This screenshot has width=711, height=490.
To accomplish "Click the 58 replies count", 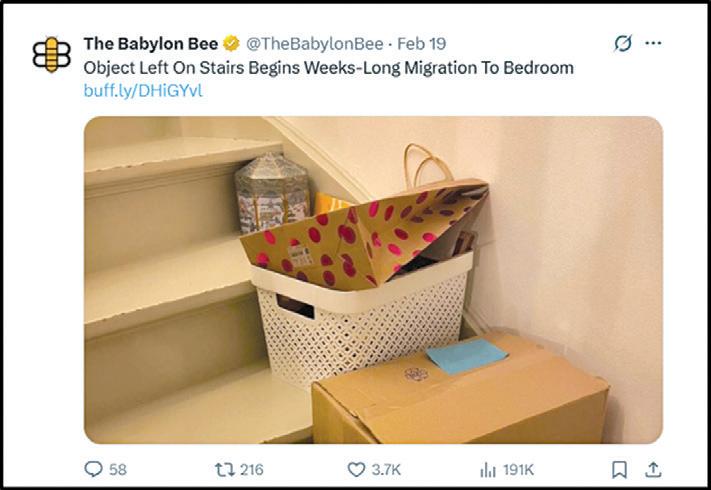I will [x=118, y=470].
